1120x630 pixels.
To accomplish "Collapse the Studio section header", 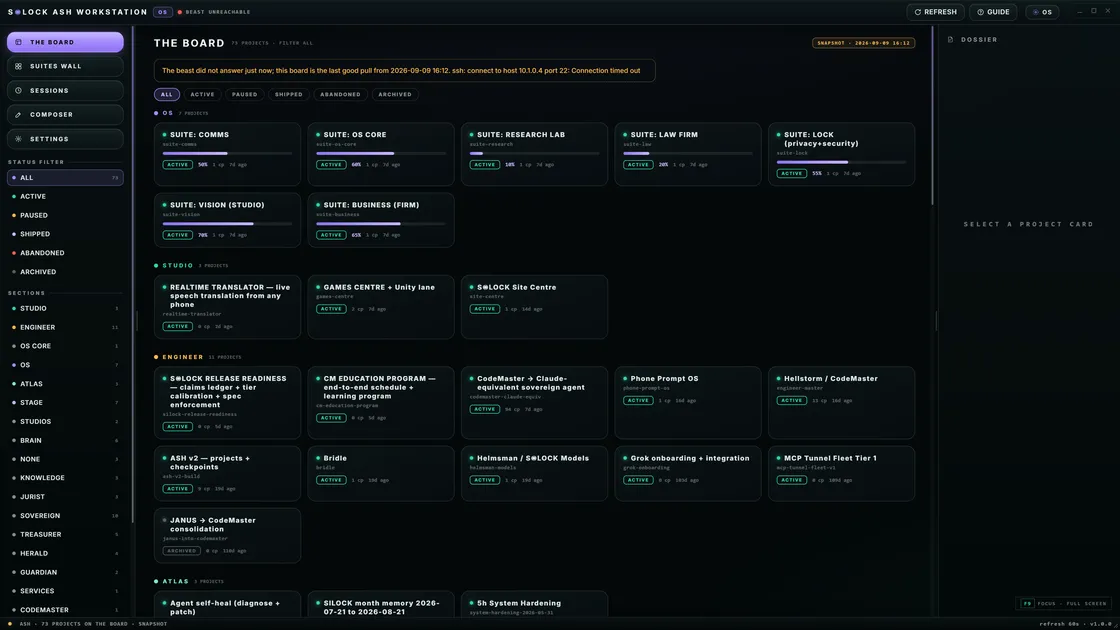I will (x=191, y=266).
